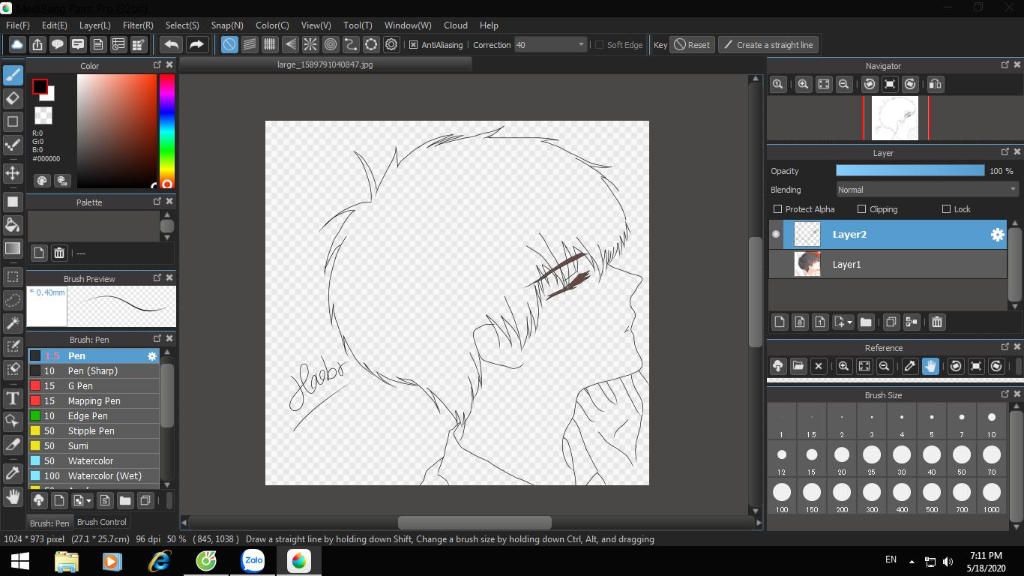
Task: Open a reference image folder icon
Action: coord(798,366)
